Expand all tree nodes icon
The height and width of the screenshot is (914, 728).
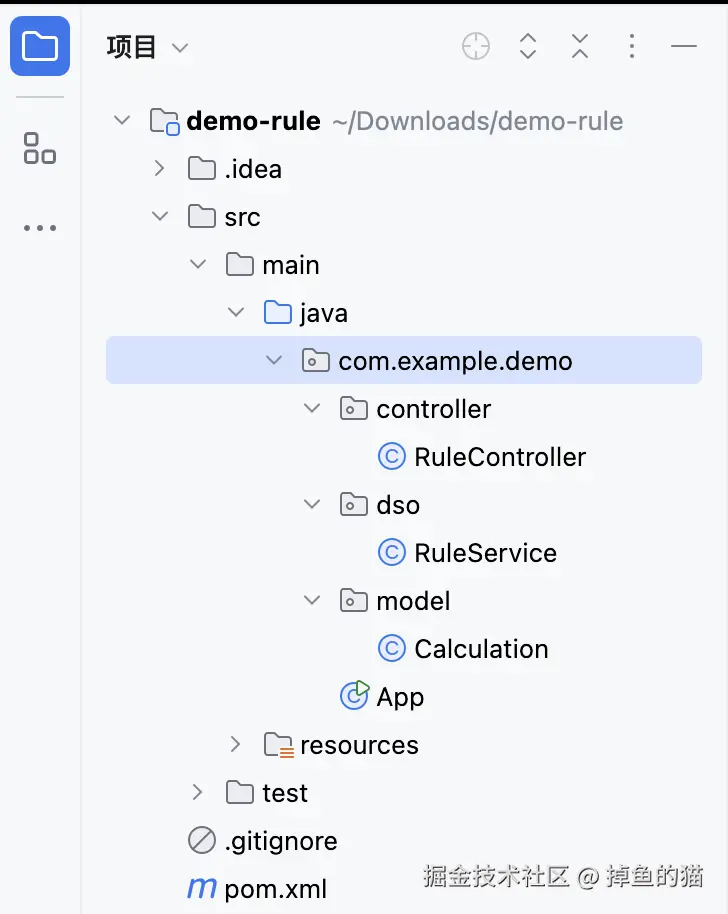tap(528, 46)
